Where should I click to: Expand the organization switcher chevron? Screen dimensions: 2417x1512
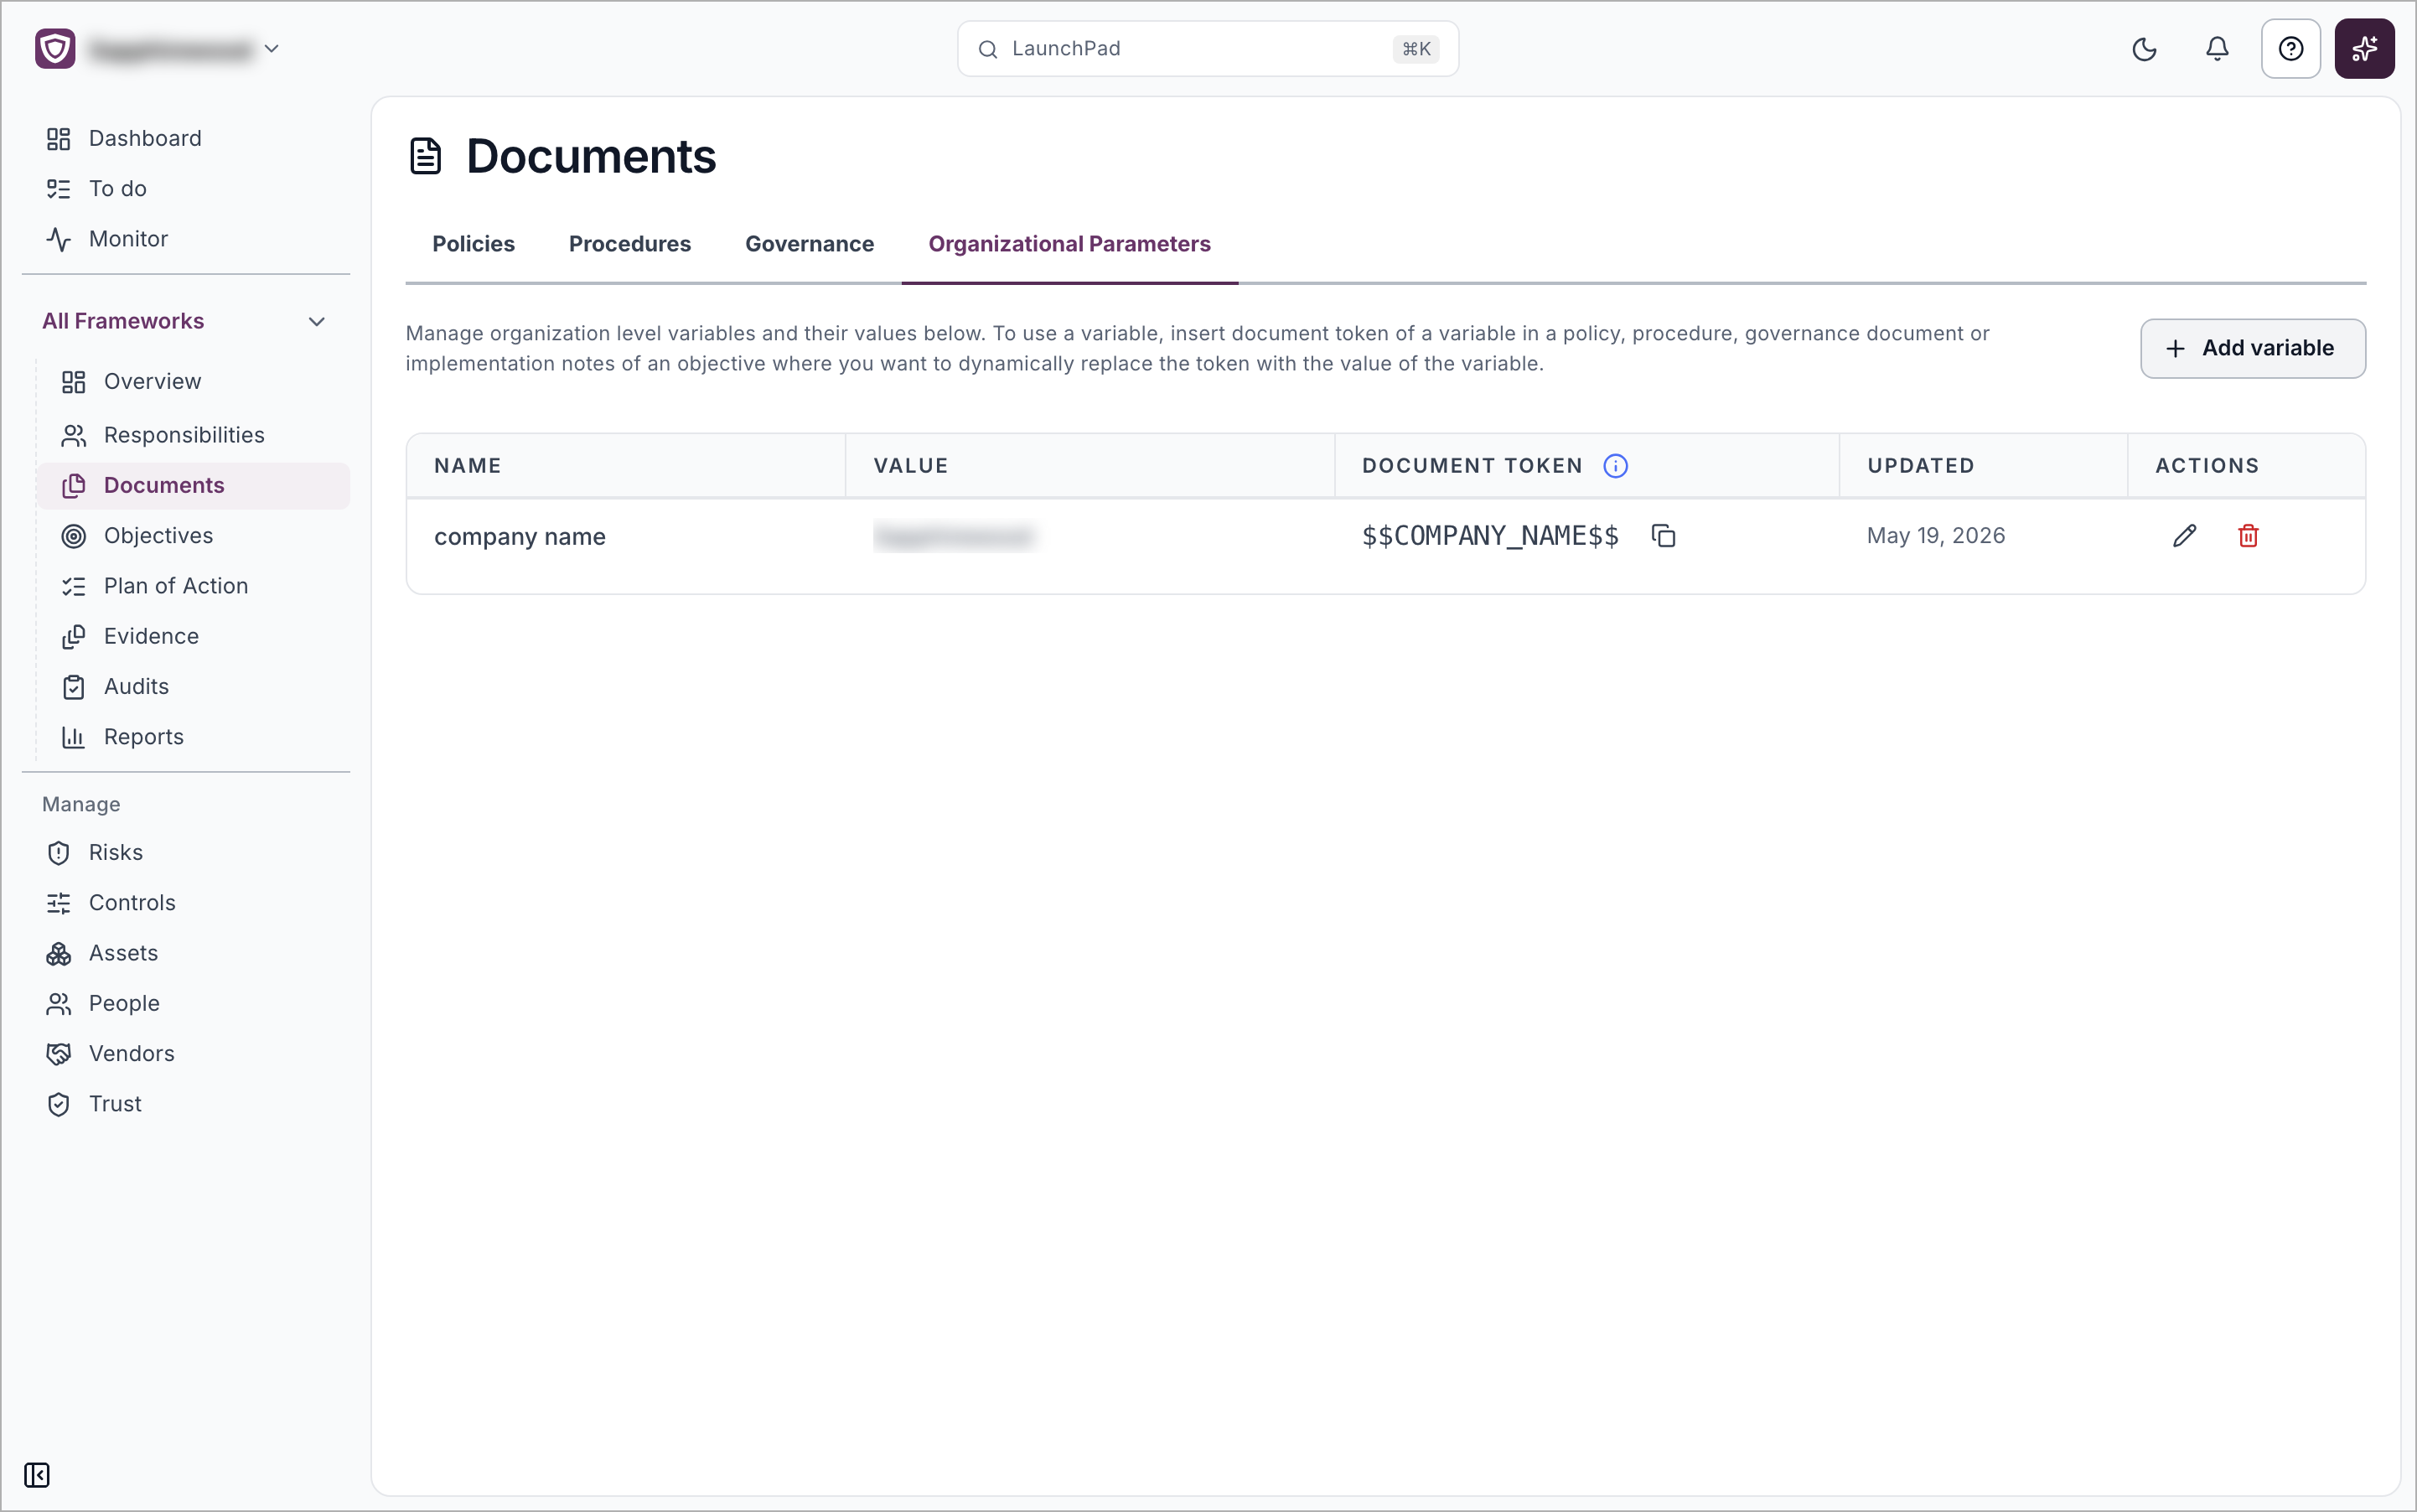(271, 49)
